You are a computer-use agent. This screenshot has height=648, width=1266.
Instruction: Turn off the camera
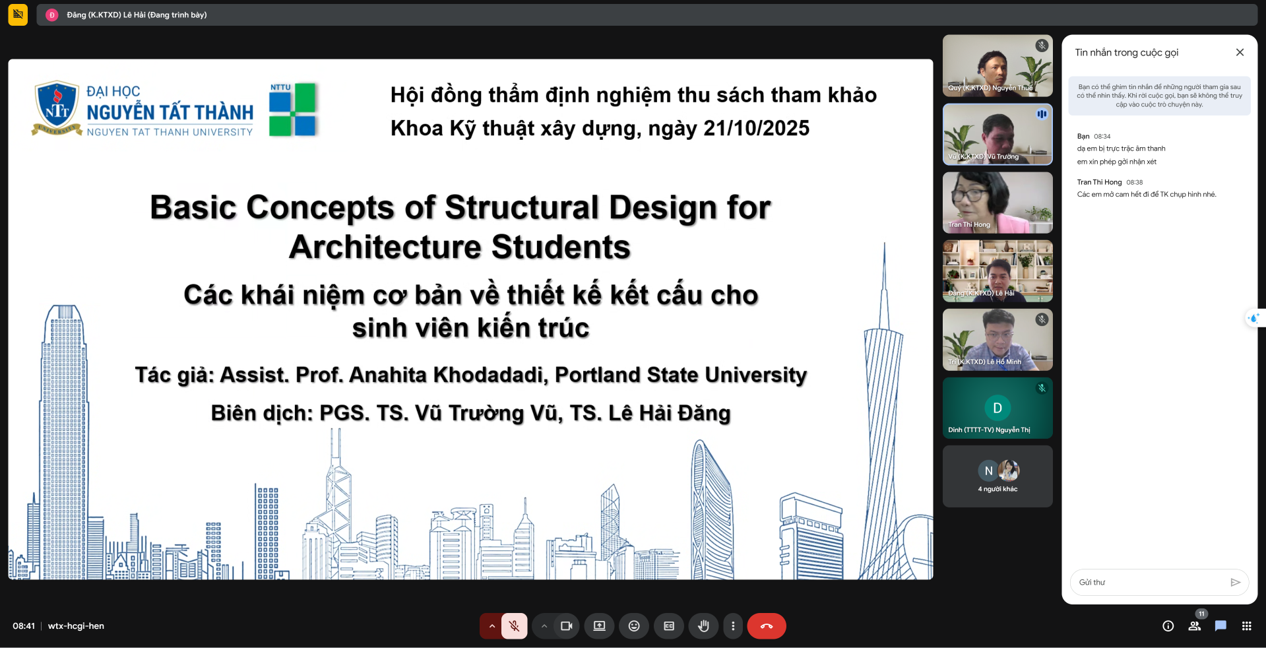pos(566,626)
